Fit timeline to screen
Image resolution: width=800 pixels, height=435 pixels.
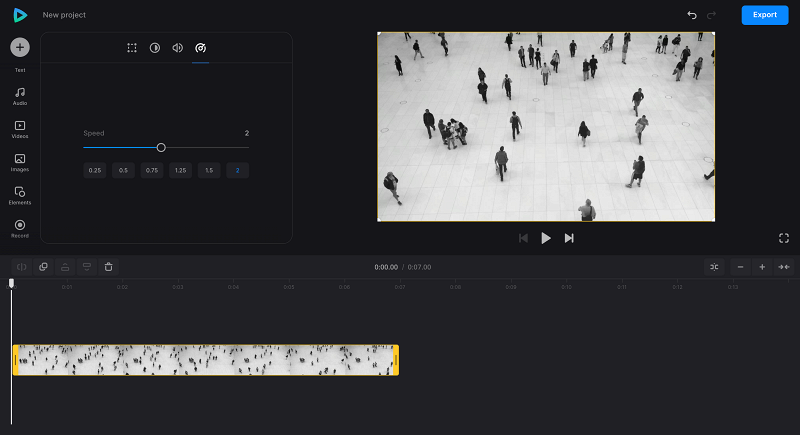[784, 267]
